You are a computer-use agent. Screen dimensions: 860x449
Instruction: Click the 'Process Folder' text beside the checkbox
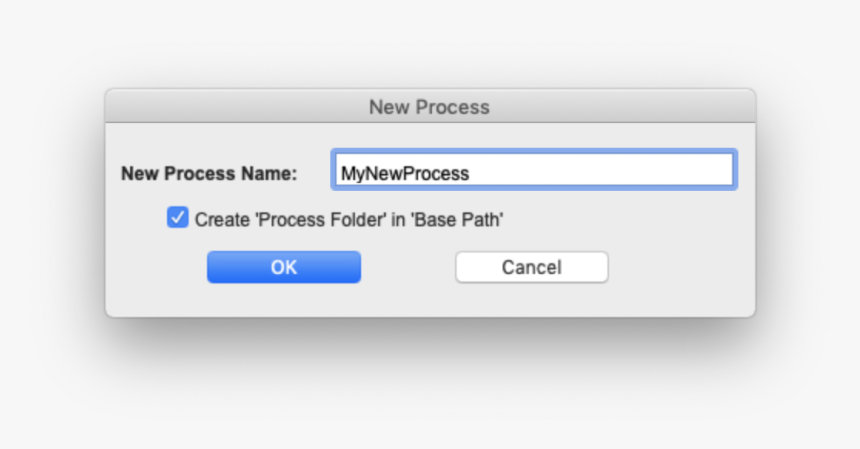(x=322, y=219)
